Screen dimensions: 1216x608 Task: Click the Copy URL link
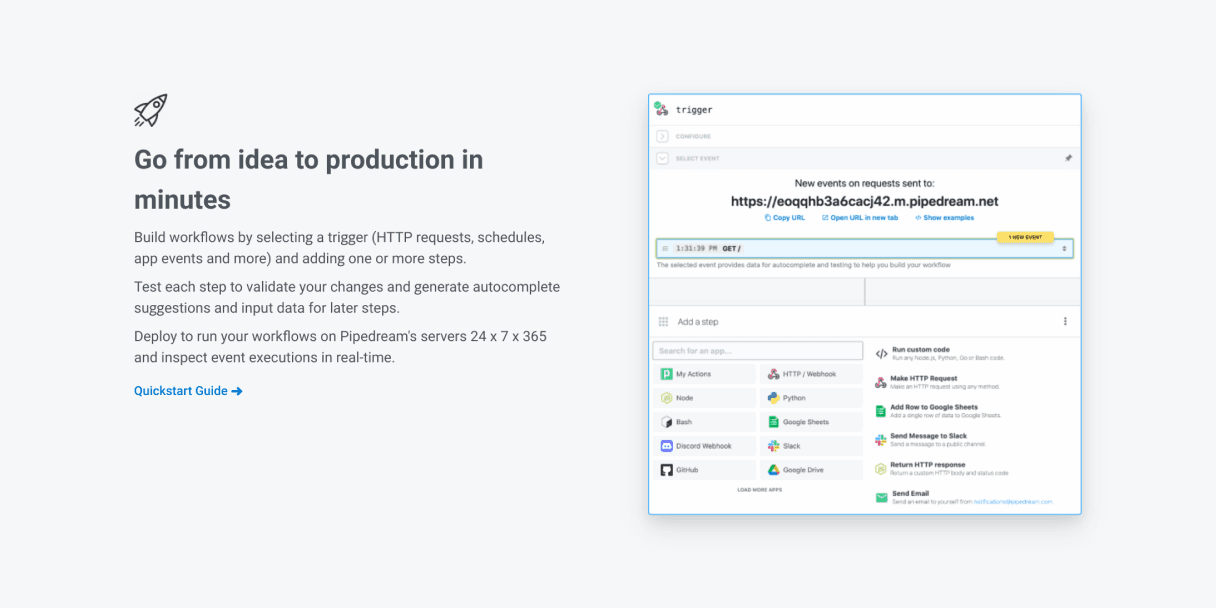[x=785, y=217]
